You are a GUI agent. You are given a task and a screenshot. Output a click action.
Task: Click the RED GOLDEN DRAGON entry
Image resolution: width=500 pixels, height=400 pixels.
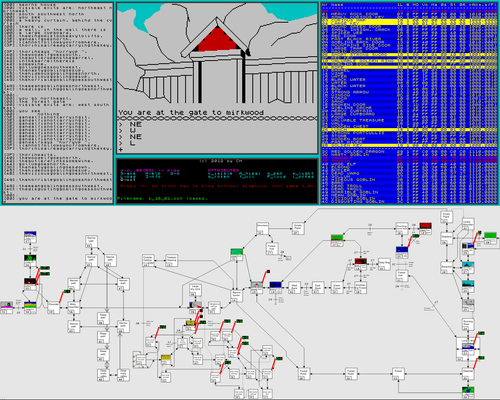pos(410,152)
